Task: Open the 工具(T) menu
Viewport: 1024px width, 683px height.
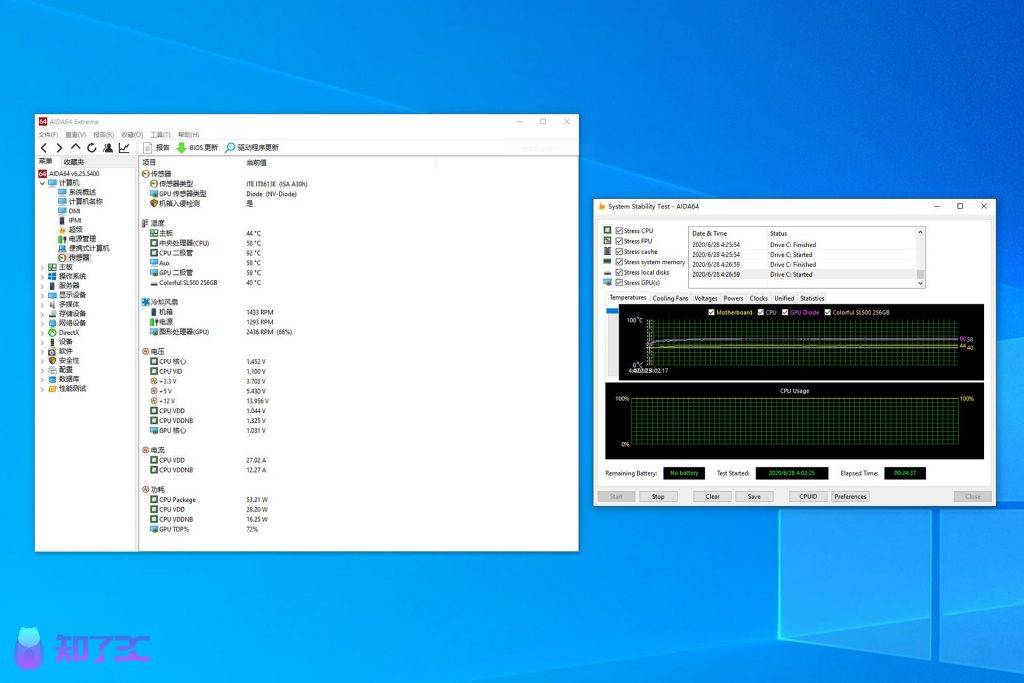Action: click(x=160, y=135)
